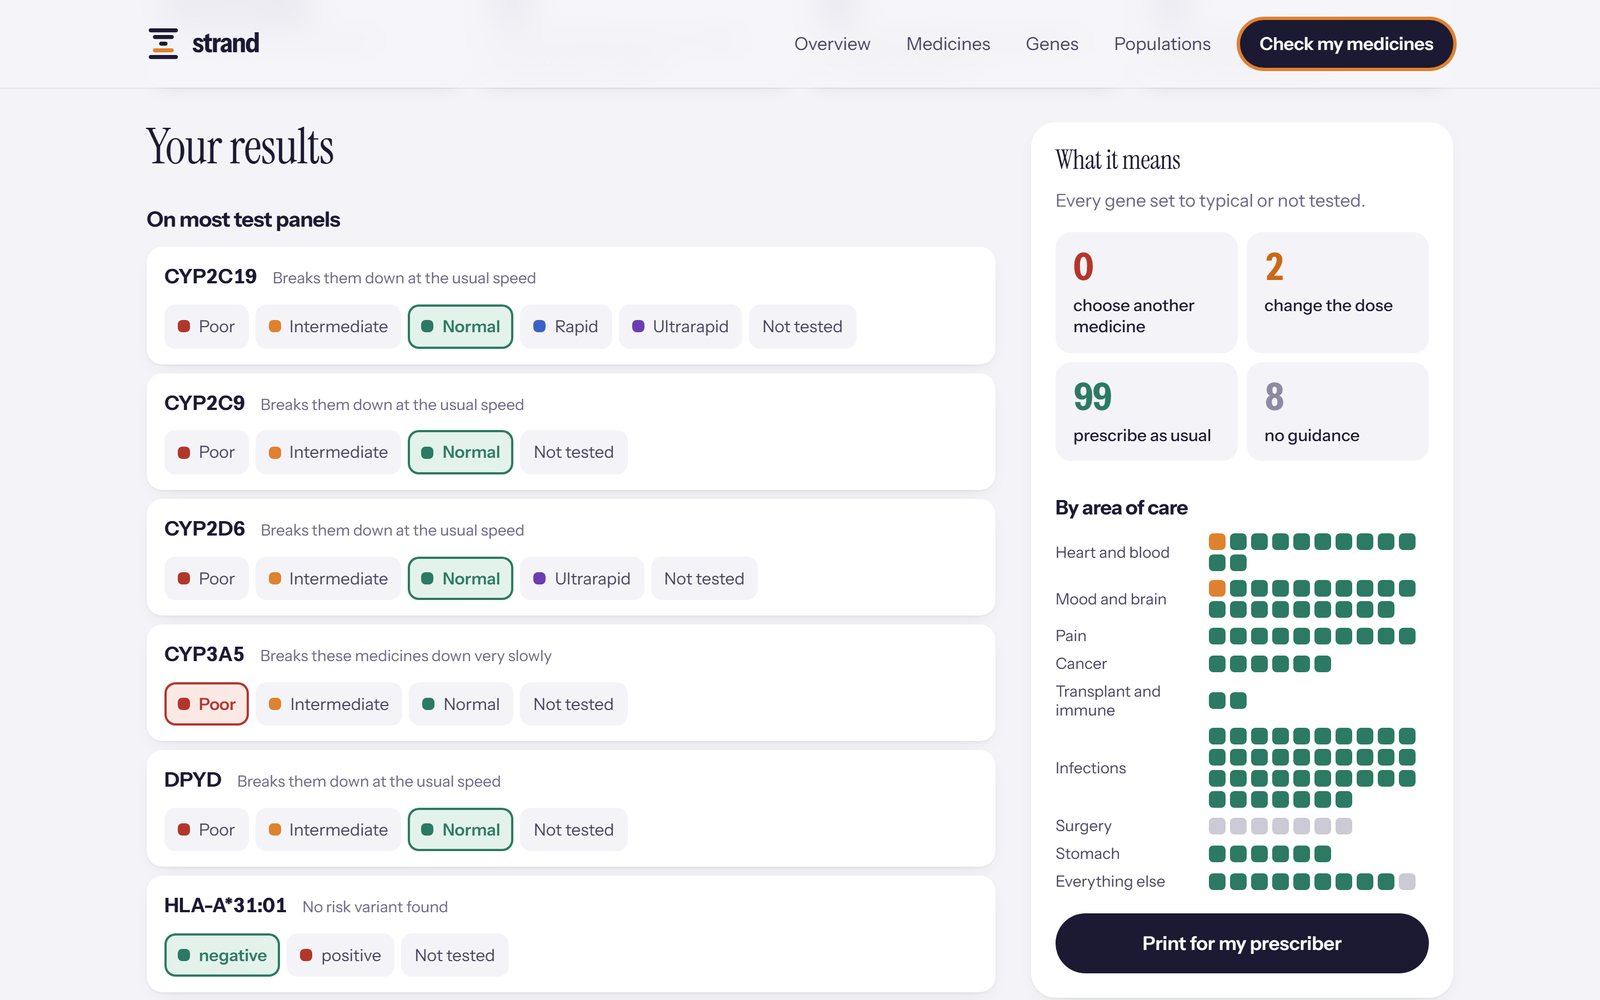Select Intermediate for CYP2C9

tap(328, 452)
